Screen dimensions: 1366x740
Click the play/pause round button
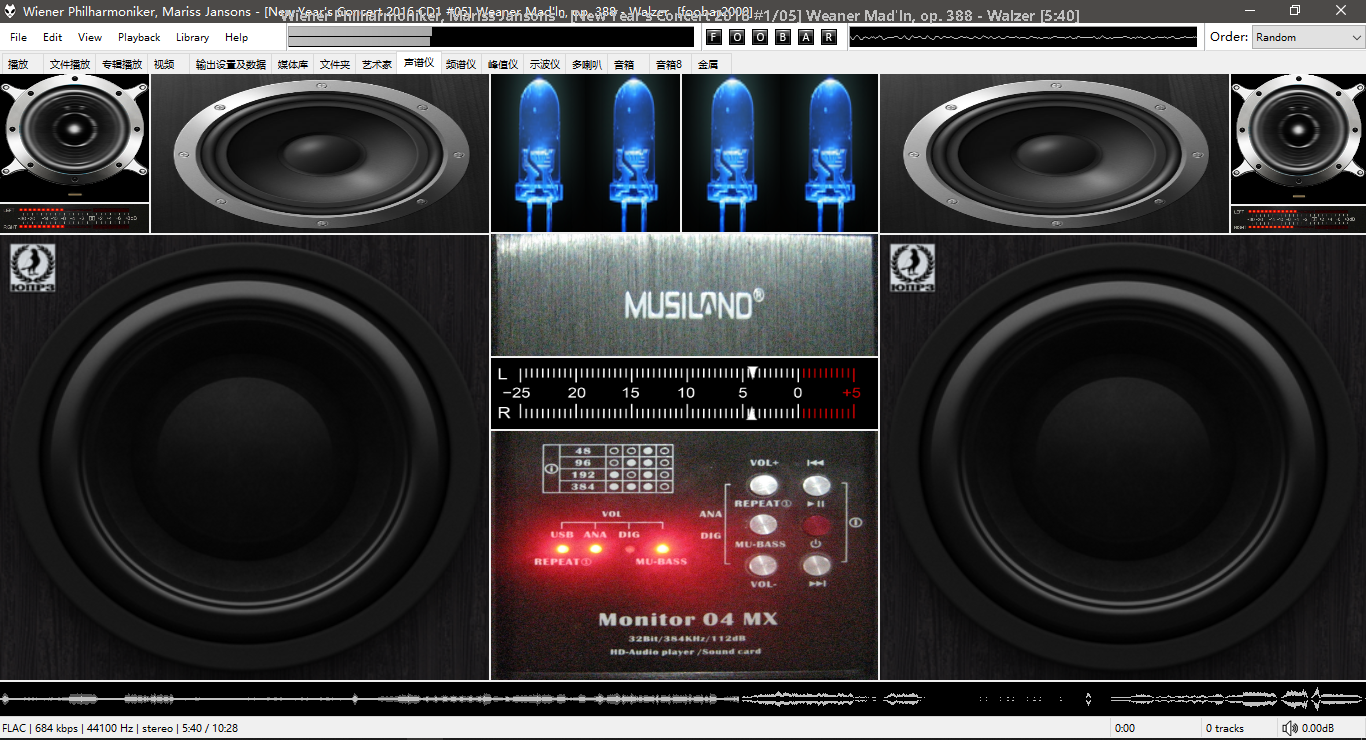point(816,525)
